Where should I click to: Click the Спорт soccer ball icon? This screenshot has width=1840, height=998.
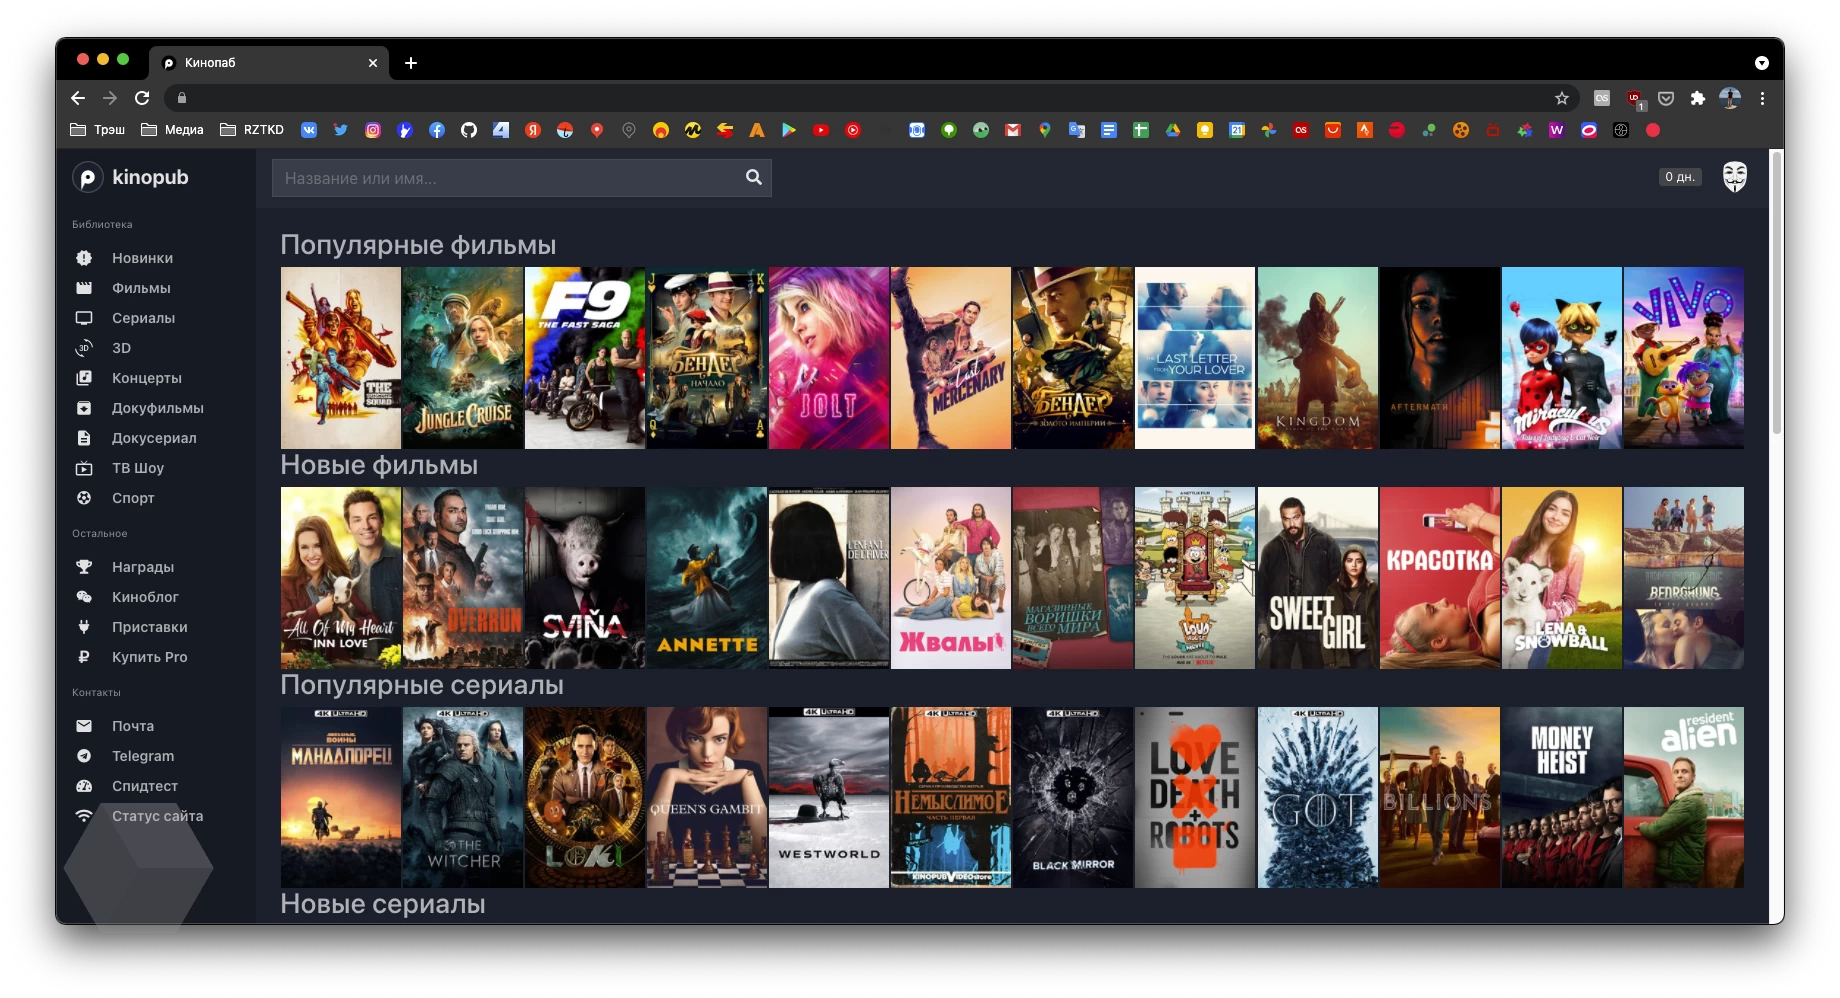pos(84,498)
